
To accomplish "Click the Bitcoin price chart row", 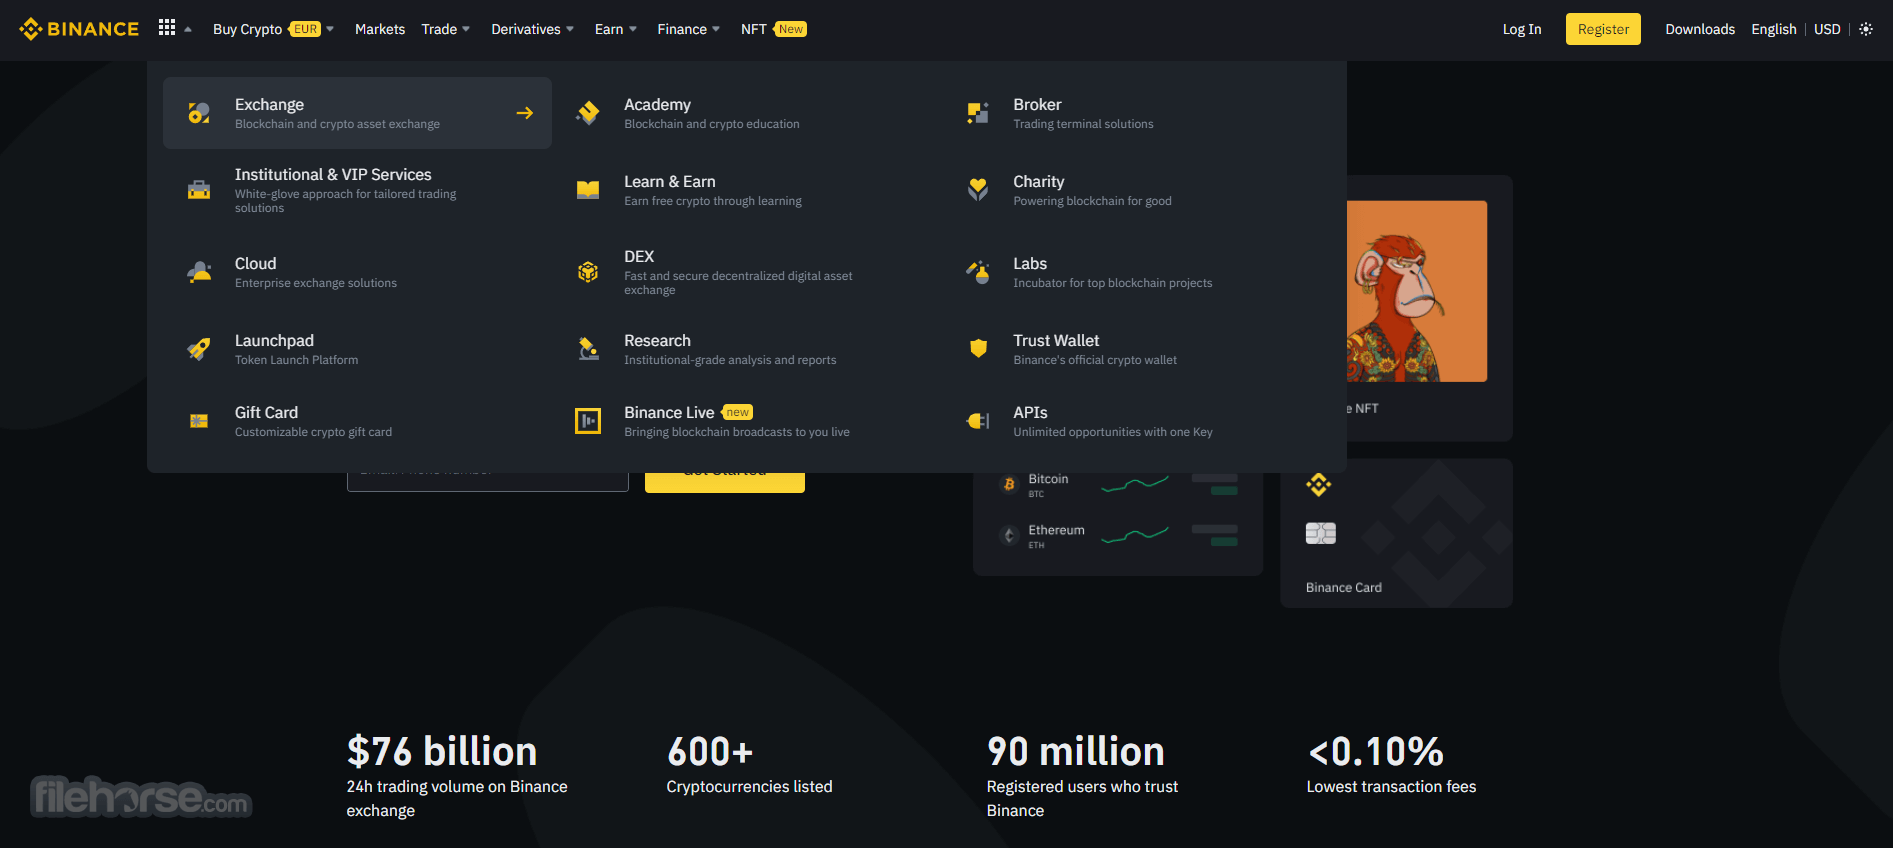I will [1118, 485].
